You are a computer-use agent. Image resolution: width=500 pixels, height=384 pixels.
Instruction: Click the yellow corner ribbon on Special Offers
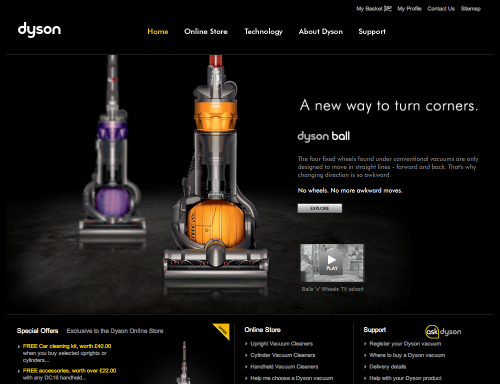[x=223, y=330]
